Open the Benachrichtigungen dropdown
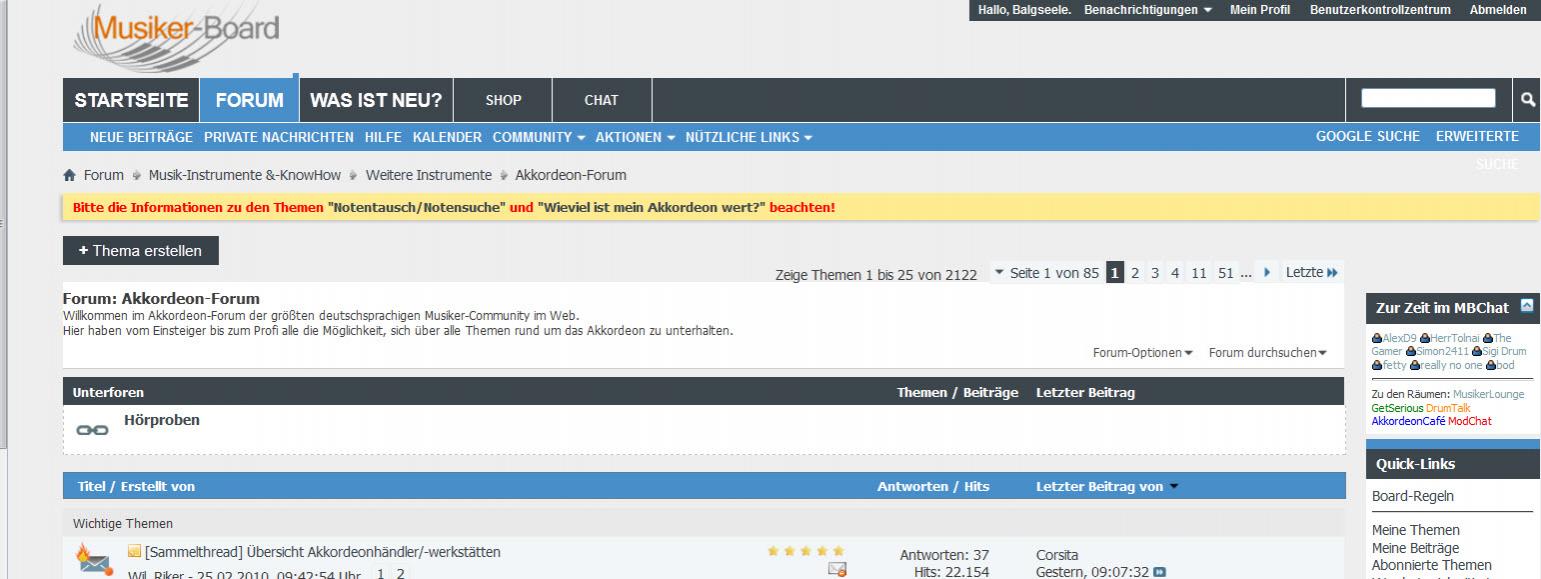The height and width of the screenshot is (579, 1541). [x=1147, y=10]
